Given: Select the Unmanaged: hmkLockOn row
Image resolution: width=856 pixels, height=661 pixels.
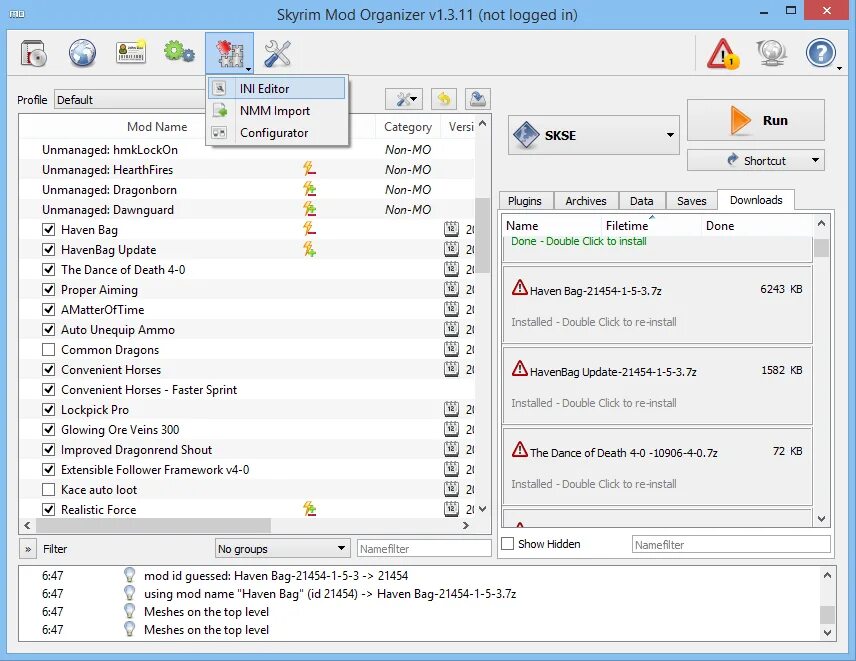Looking at the screenshot, I should (247, 150).
